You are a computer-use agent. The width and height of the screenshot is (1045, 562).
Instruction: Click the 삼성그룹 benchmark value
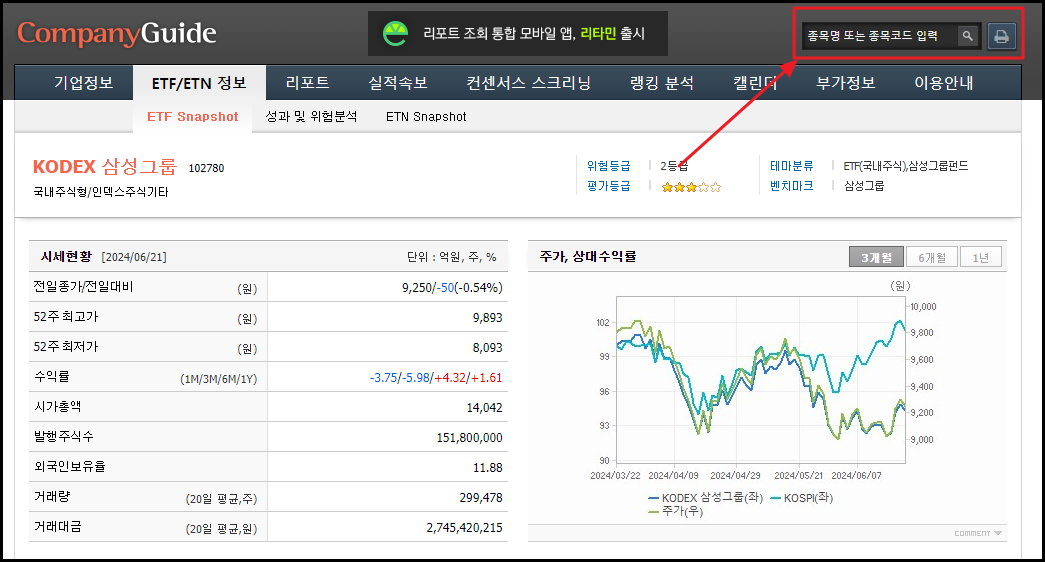click(864, 186)
